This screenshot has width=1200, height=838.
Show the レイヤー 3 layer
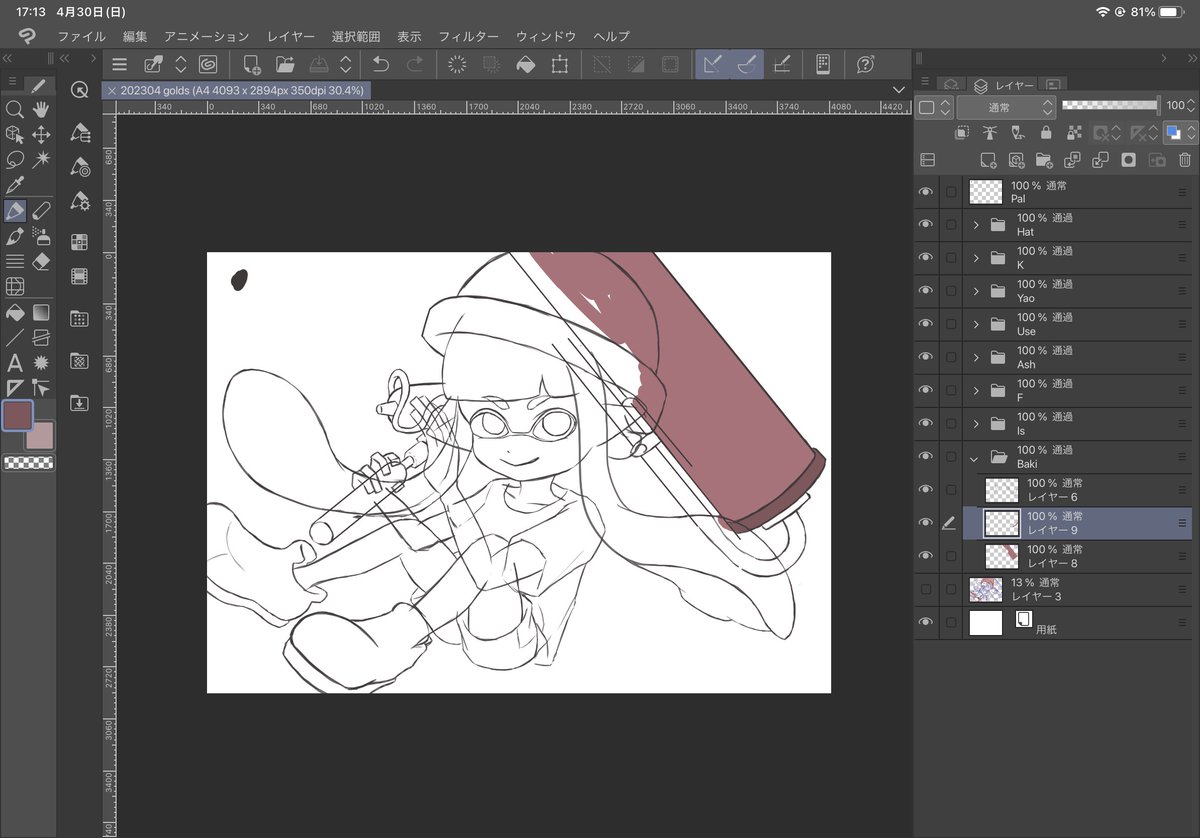pos(926,589)
